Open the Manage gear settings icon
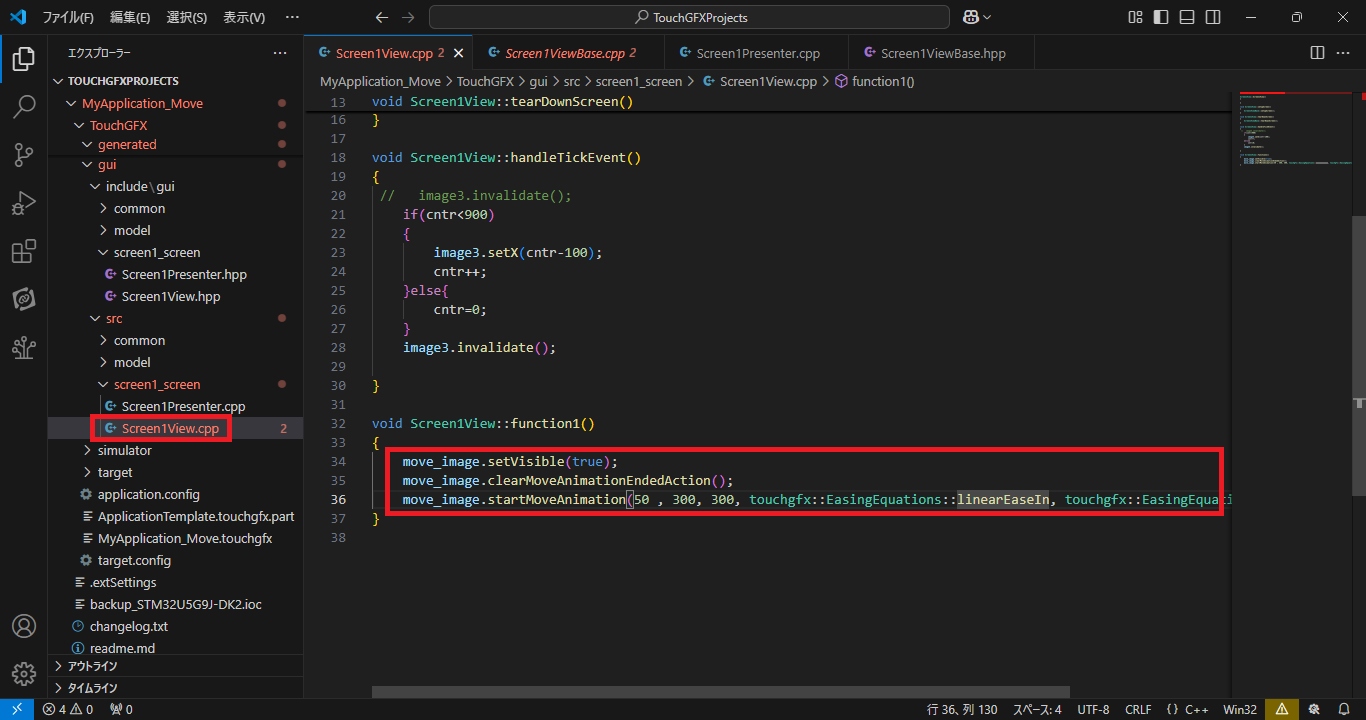 pos(24,673)
